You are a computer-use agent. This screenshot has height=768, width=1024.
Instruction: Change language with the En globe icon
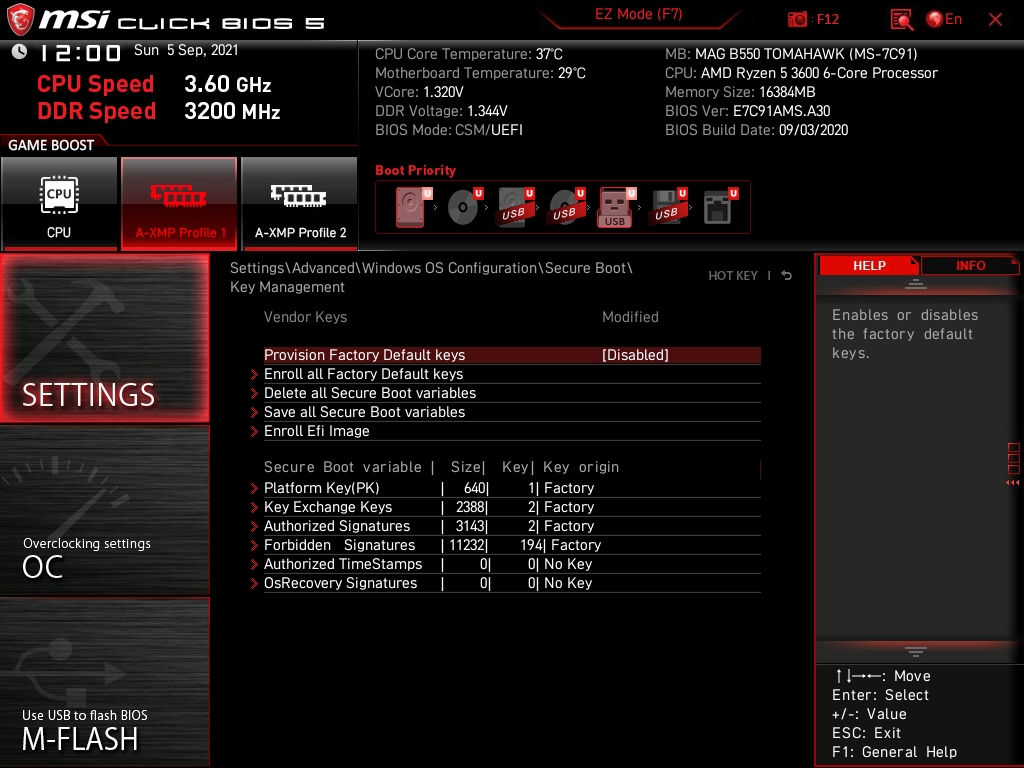[x=944, y=20]
